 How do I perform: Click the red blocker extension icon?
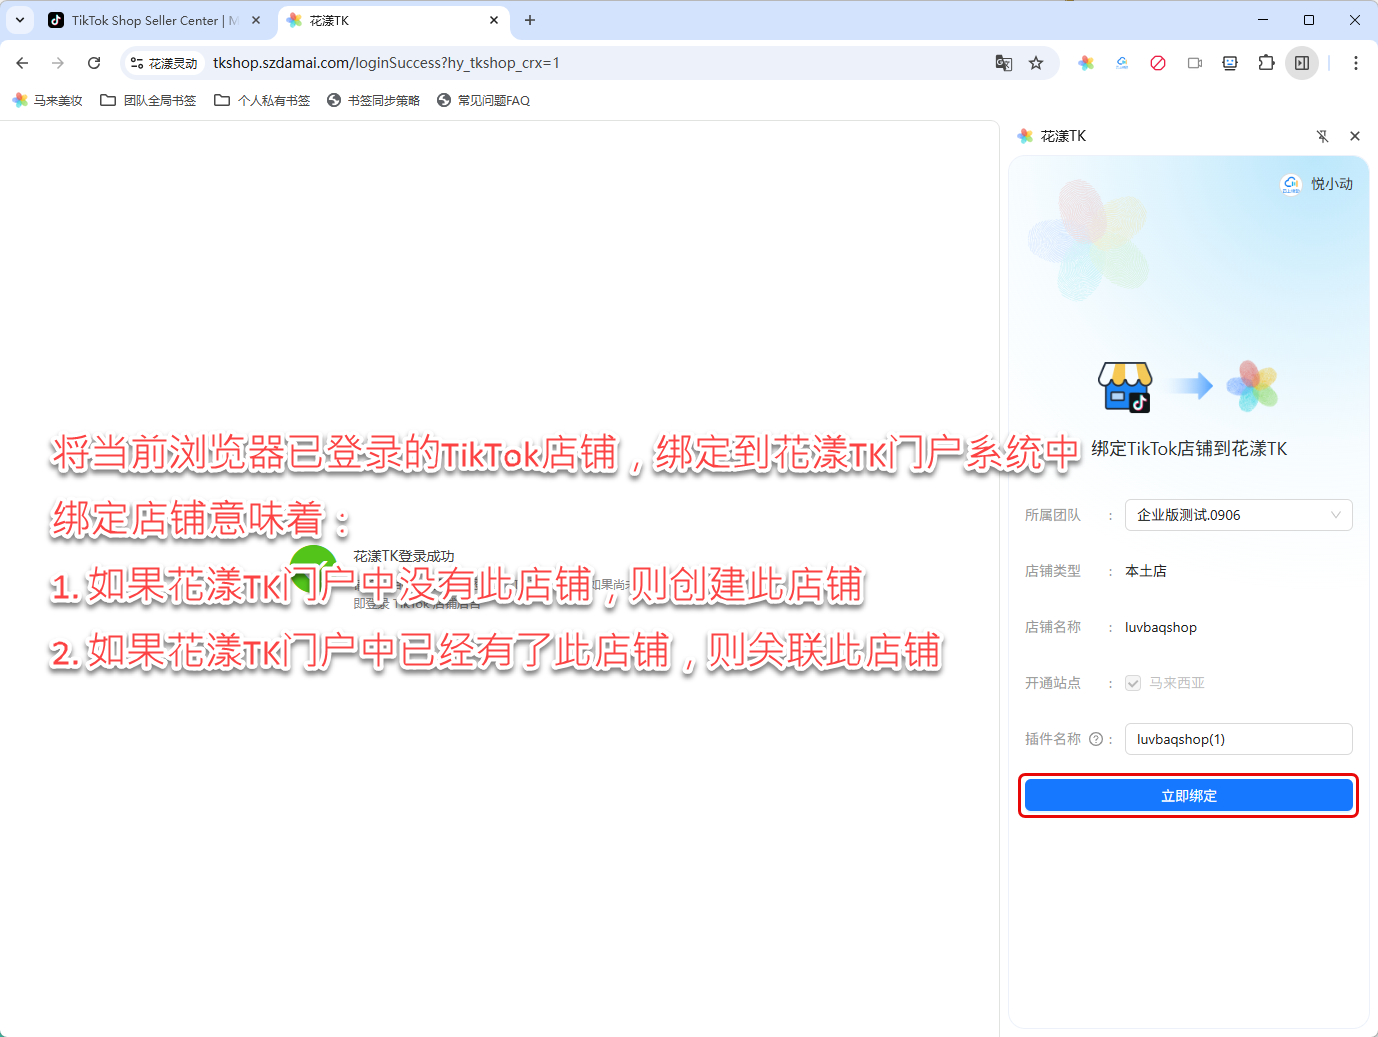pyautogui.click(x=1158, y=63)
